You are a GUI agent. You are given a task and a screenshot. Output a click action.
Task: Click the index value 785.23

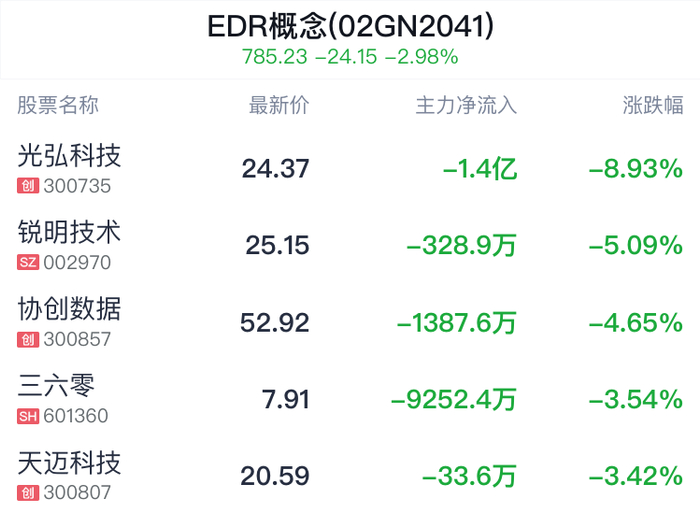click(274, 57)
